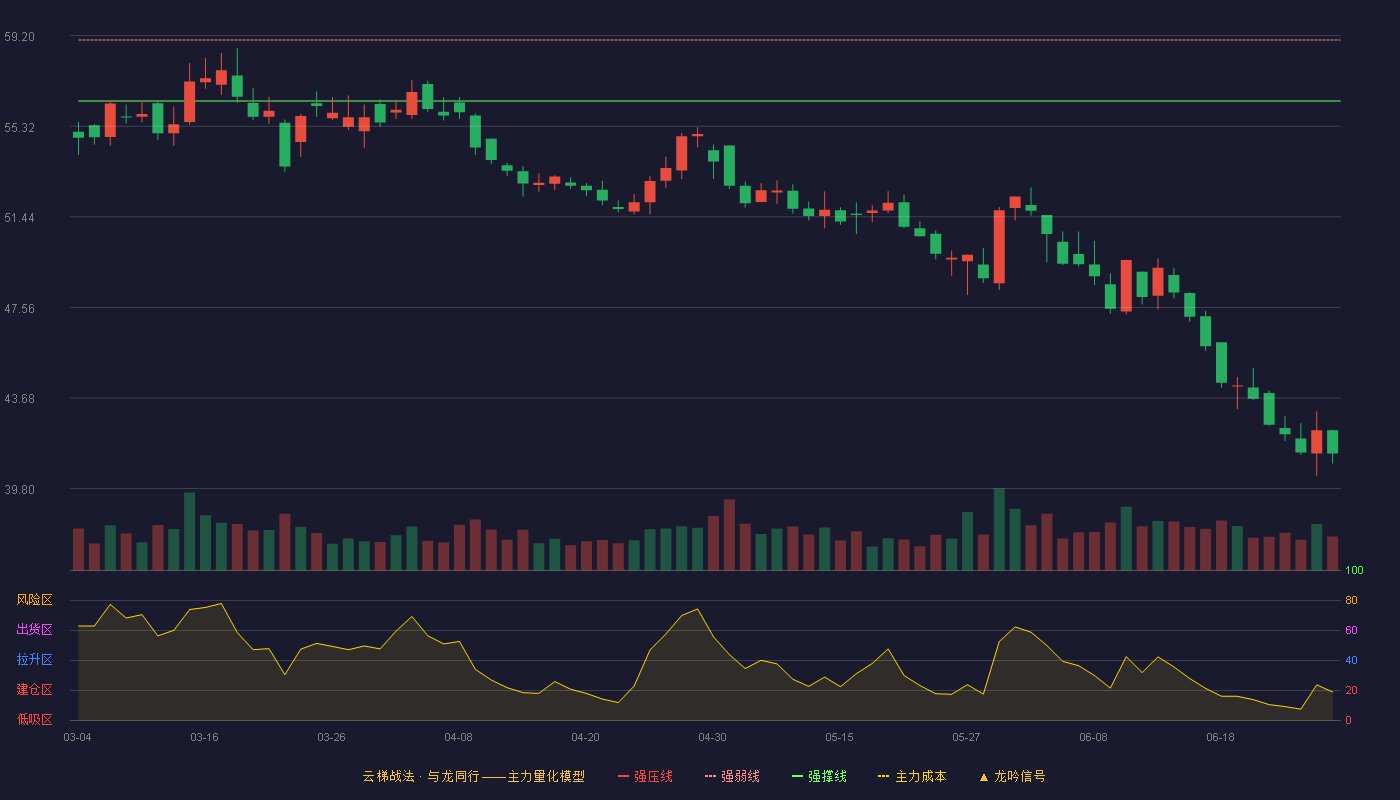This screenshot has width=1400, height=800.
Task: Click the 55.32 price axis label
Action: [x=19, y=128]
